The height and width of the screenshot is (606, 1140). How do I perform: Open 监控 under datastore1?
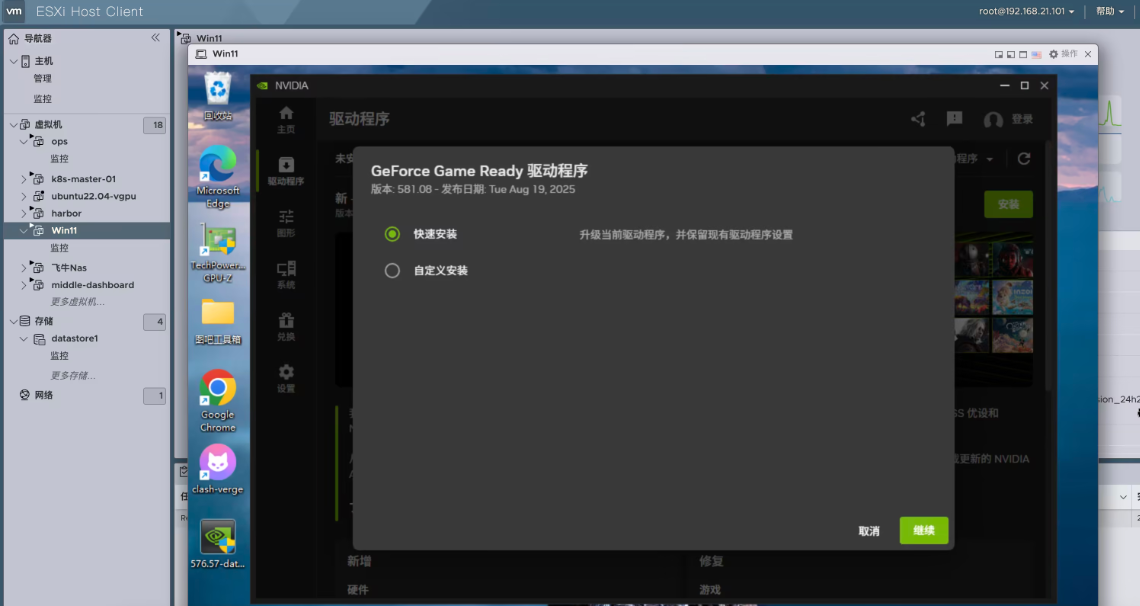[60, 356]
